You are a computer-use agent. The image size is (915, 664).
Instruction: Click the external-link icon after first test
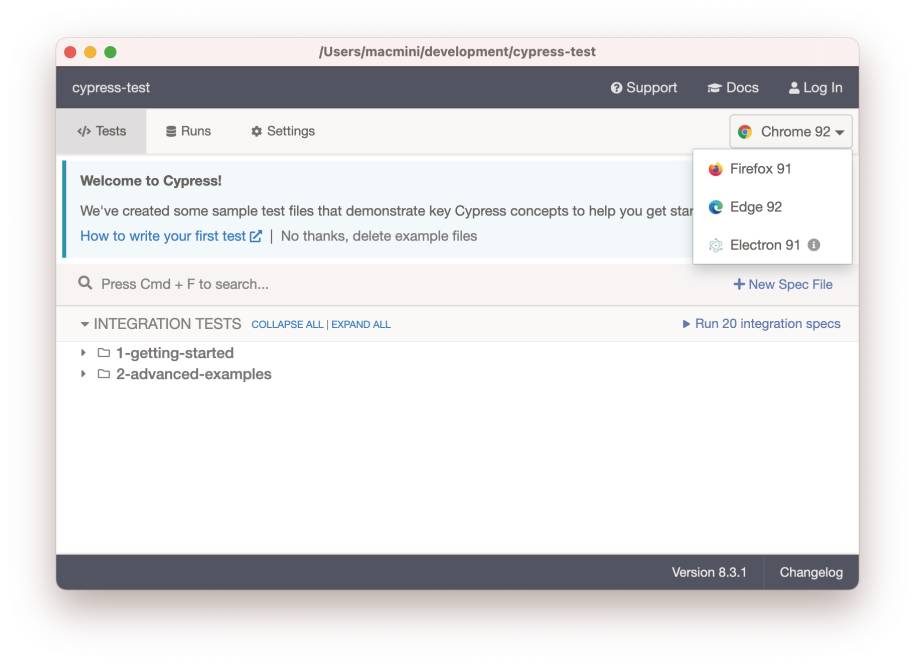click(x=256, y=236)
